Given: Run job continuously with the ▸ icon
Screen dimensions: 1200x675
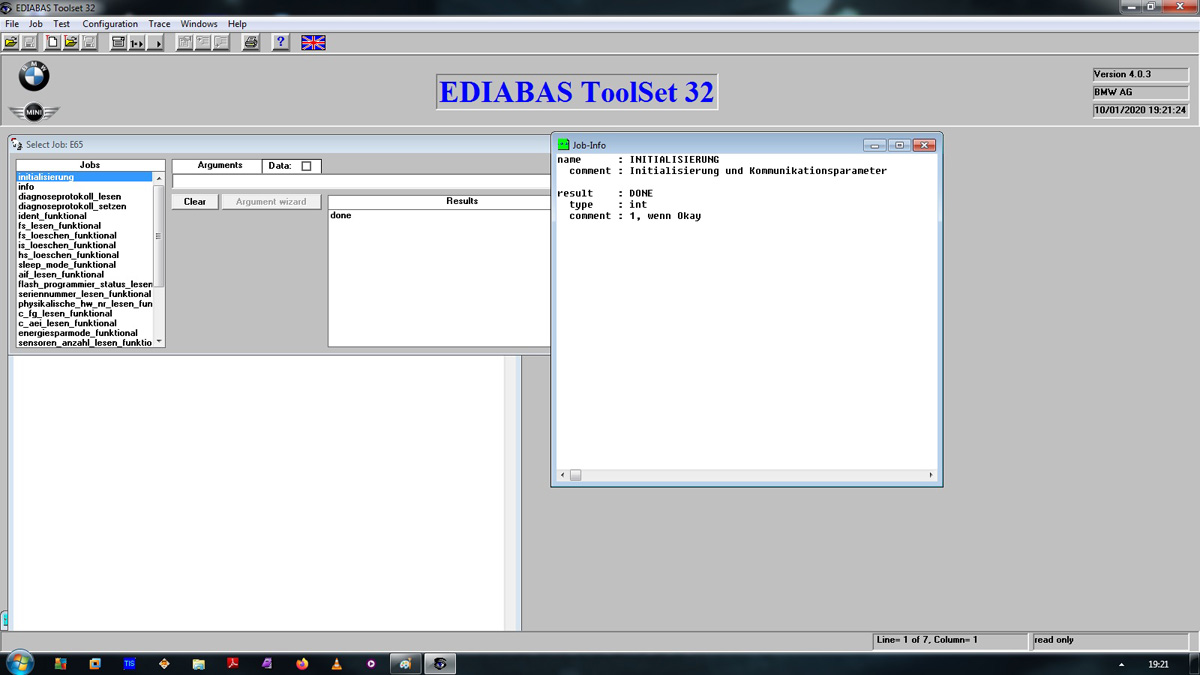Looking at the screenshot, I should click(x=157, y=43).
